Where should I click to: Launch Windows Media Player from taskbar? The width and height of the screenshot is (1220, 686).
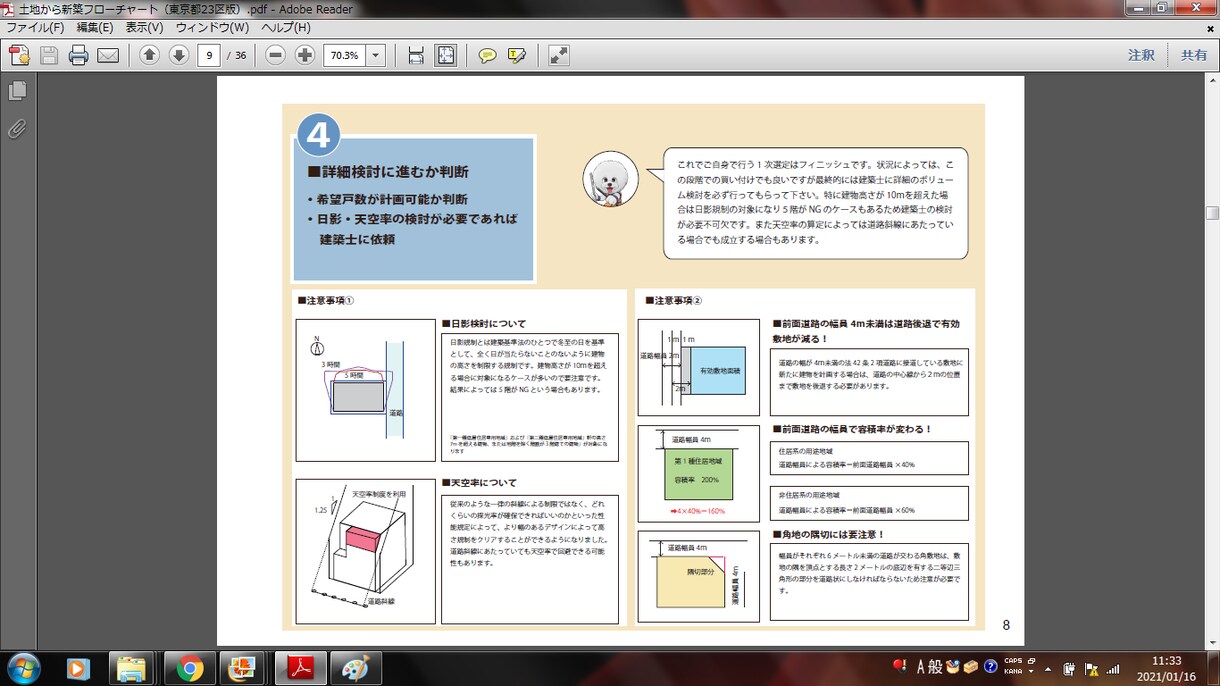coord(78,668)
